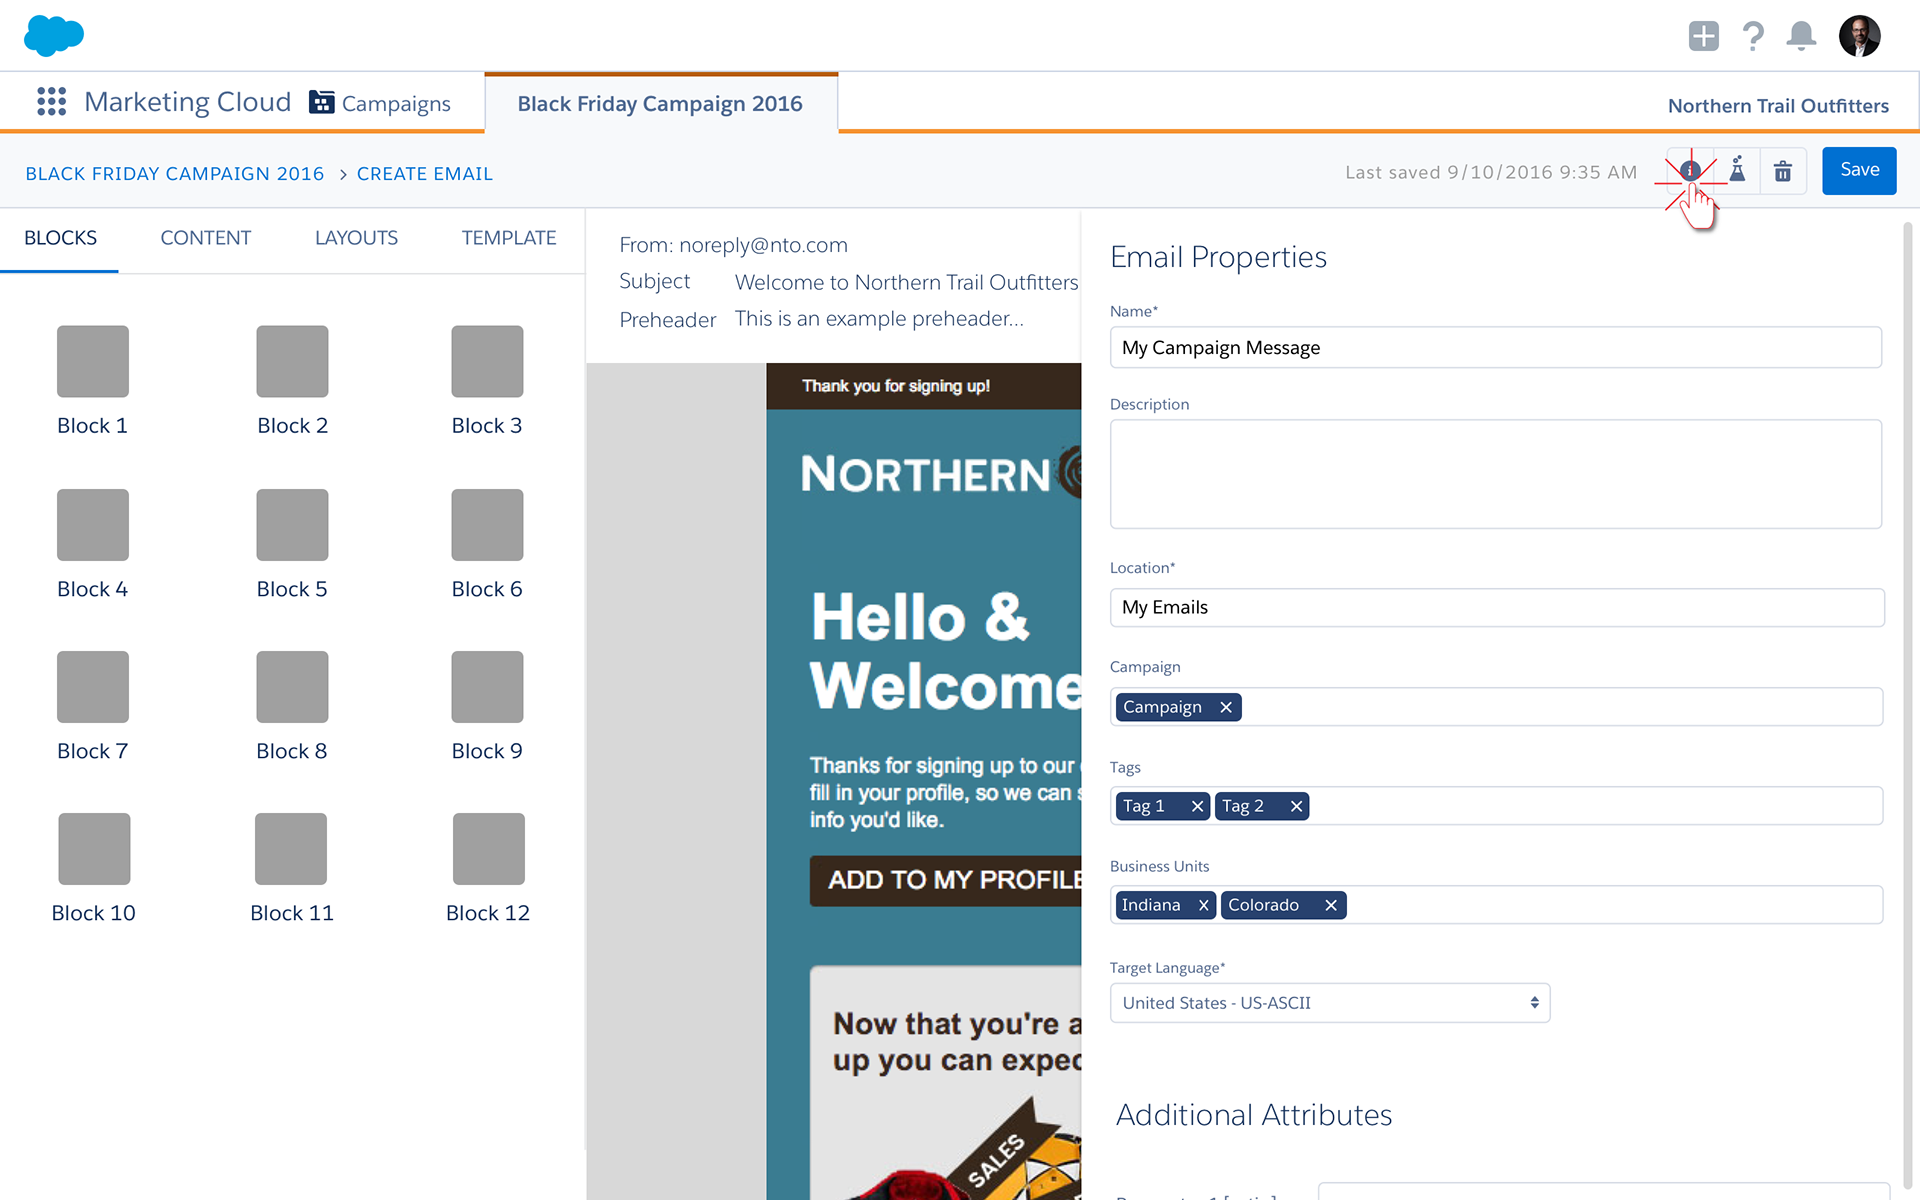
Task: Switch to the LAYOUTS tab
Action: pyautogui.click(x=356, y=238)
